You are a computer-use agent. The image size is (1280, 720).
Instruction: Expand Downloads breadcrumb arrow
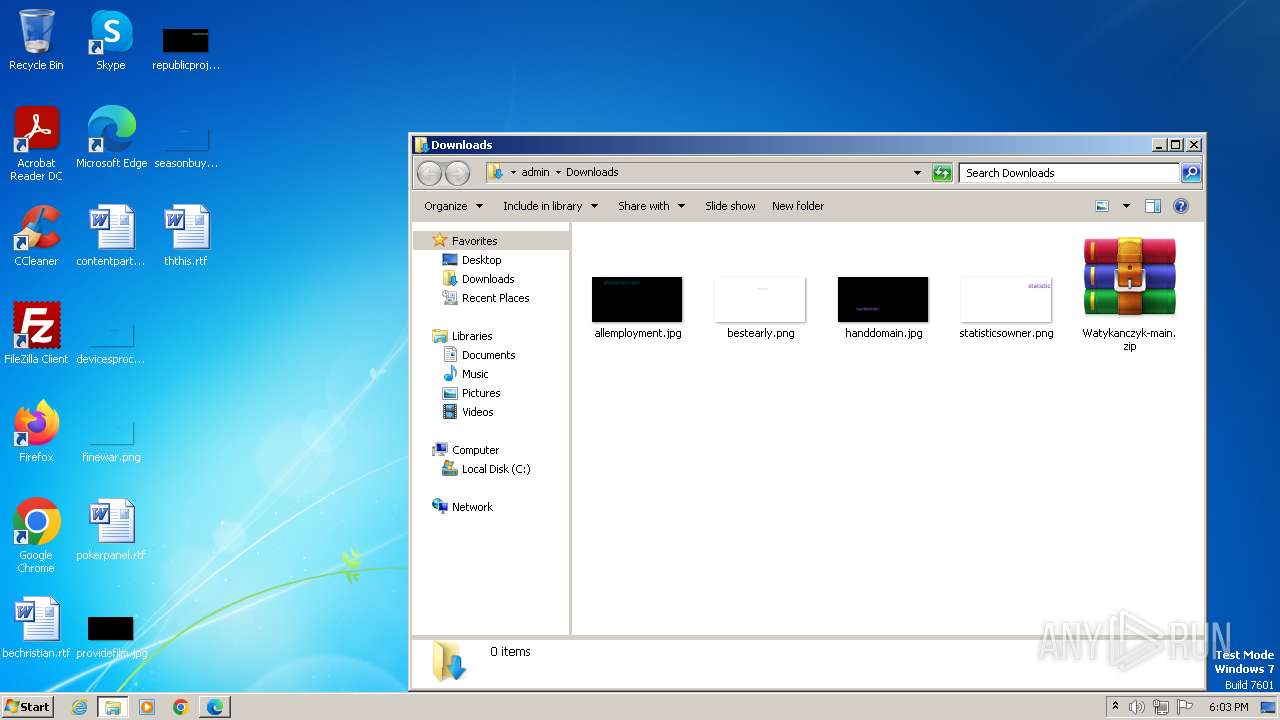point(558,173)
